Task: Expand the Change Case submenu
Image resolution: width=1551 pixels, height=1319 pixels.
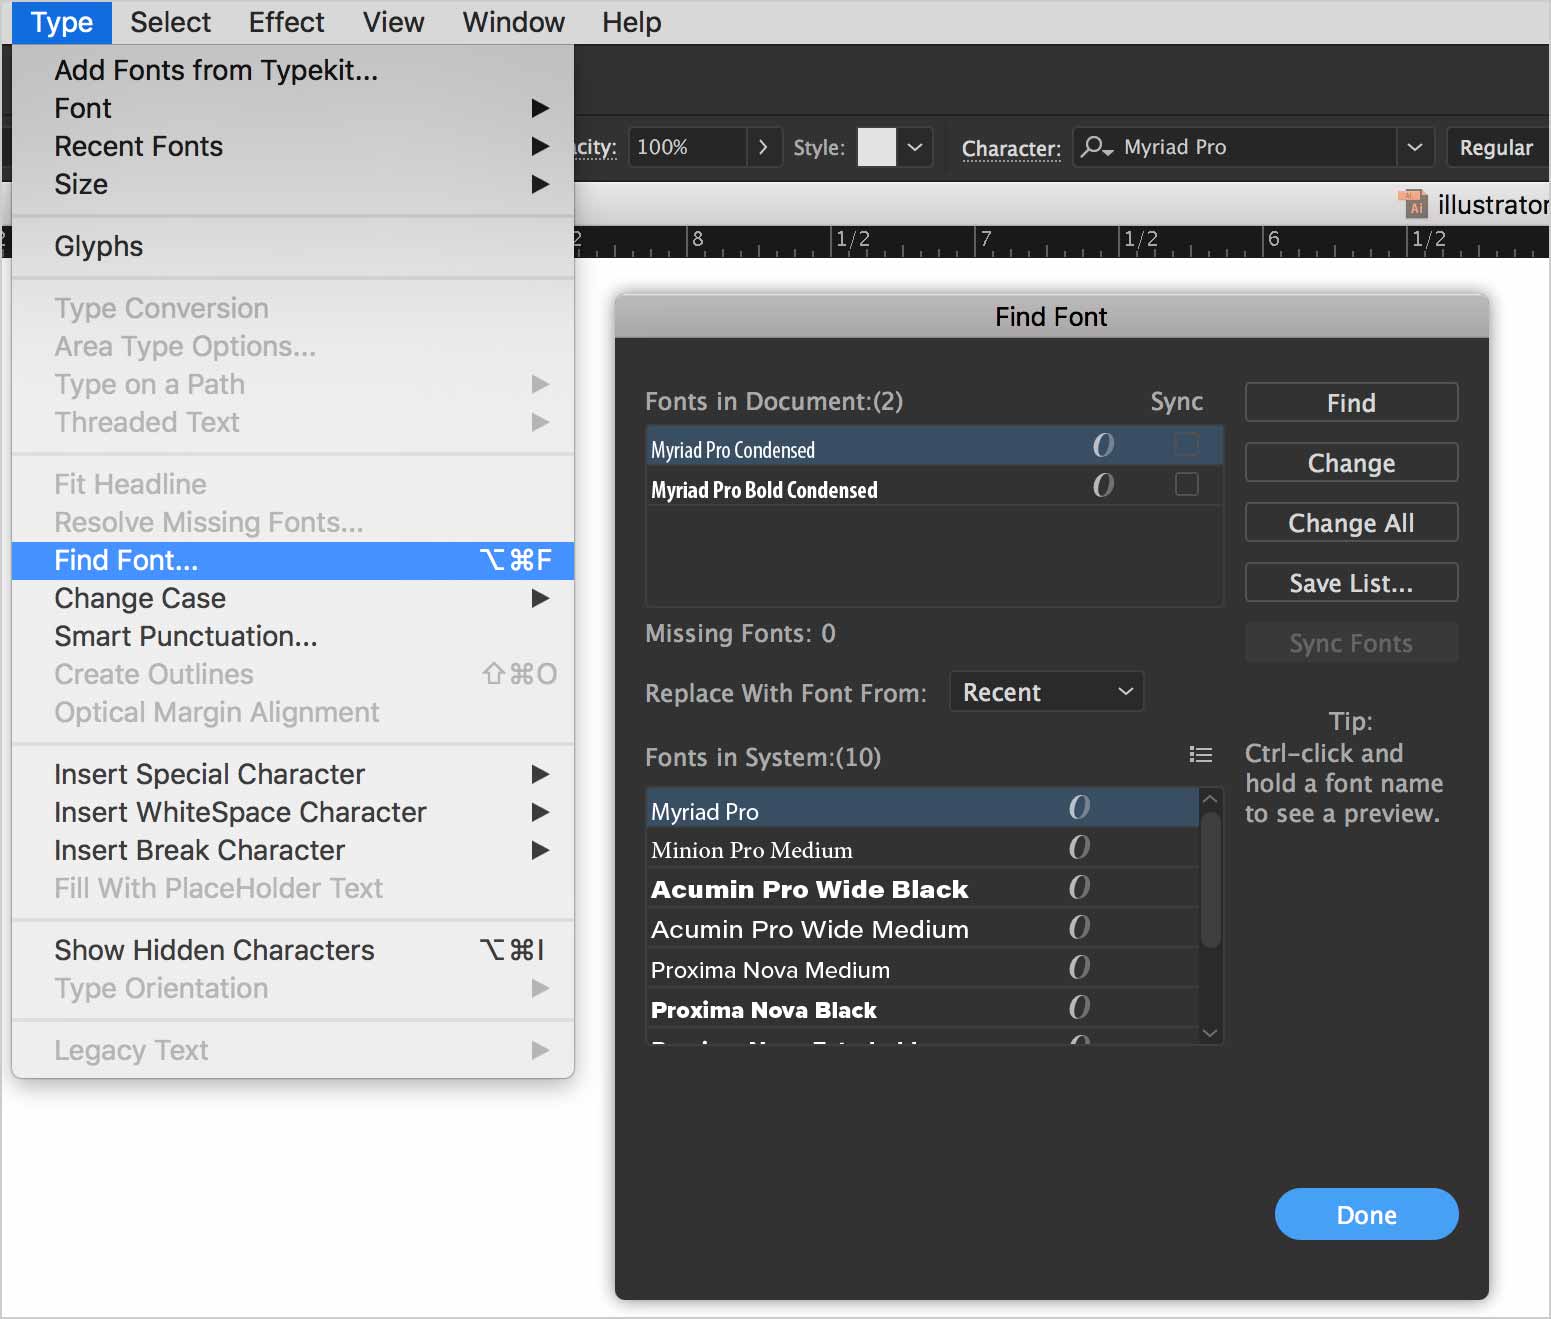Action: [x=293, y=598]
